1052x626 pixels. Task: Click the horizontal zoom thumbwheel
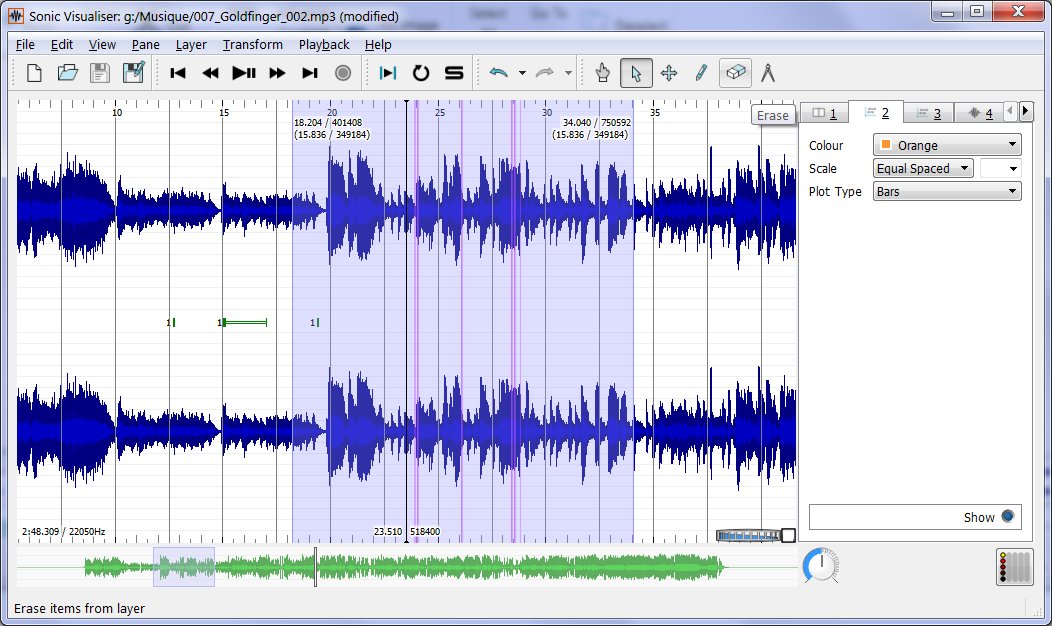click(x=748, y=535)
